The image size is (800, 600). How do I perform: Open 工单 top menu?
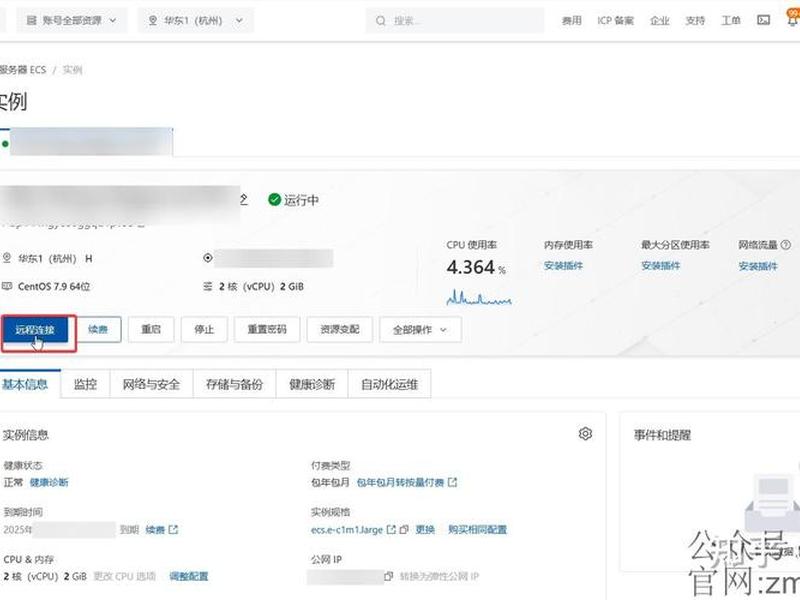pyautogui.click(x=731, y=20)
